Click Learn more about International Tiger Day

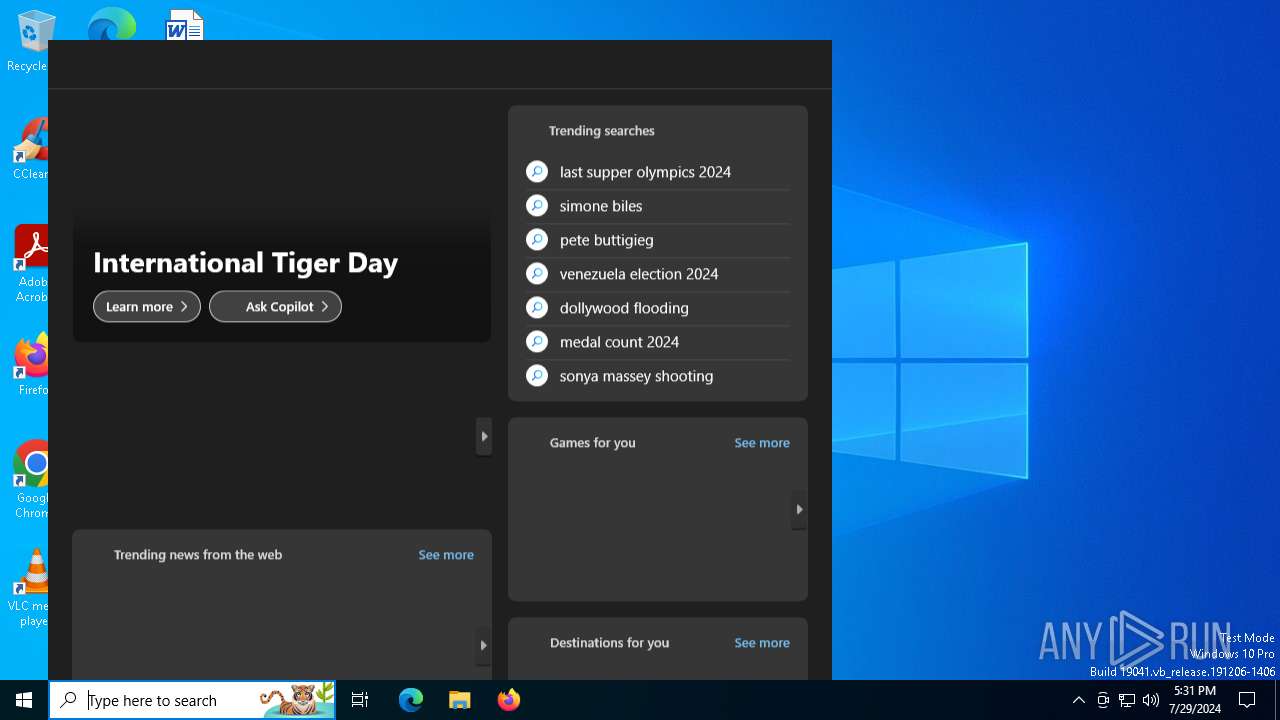click(147, 307)
